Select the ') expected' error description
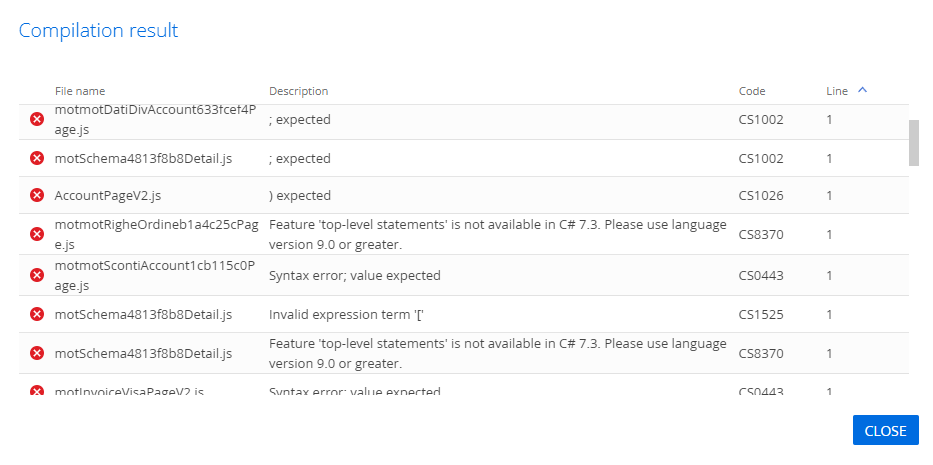 click(x=300, y=195)
